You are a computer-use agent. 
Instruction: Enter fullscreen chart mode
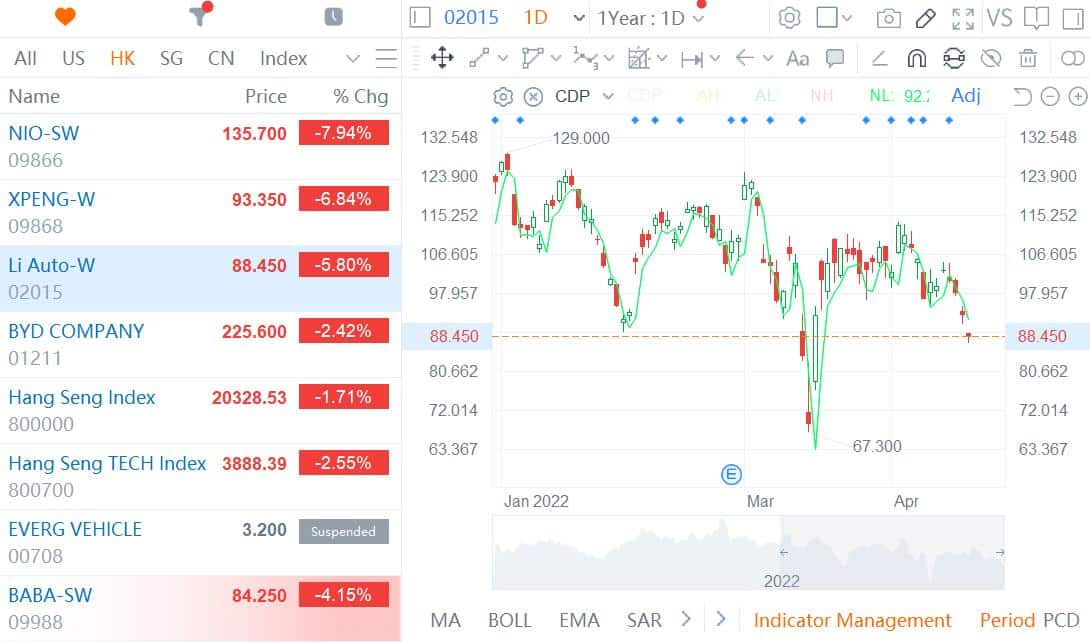pyautogui.click(x=963, y=18)
